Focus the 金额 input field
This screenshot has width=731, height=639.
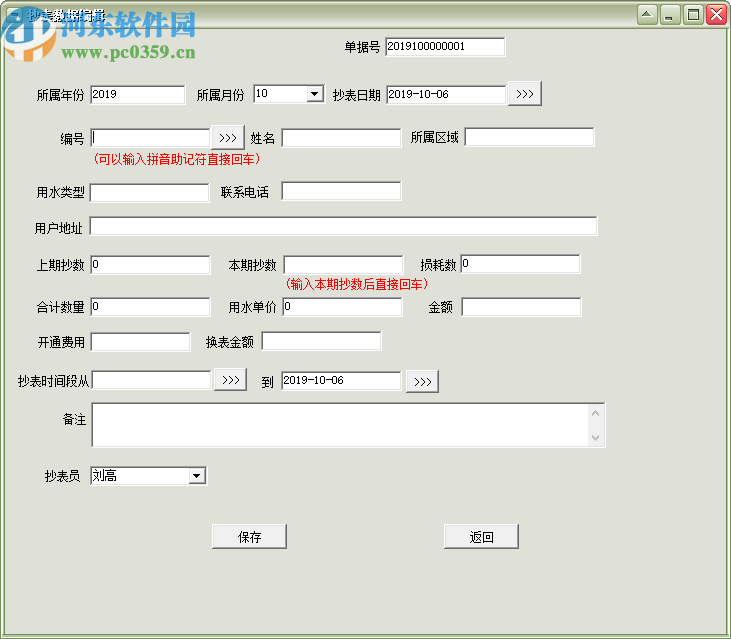[521, 307]
